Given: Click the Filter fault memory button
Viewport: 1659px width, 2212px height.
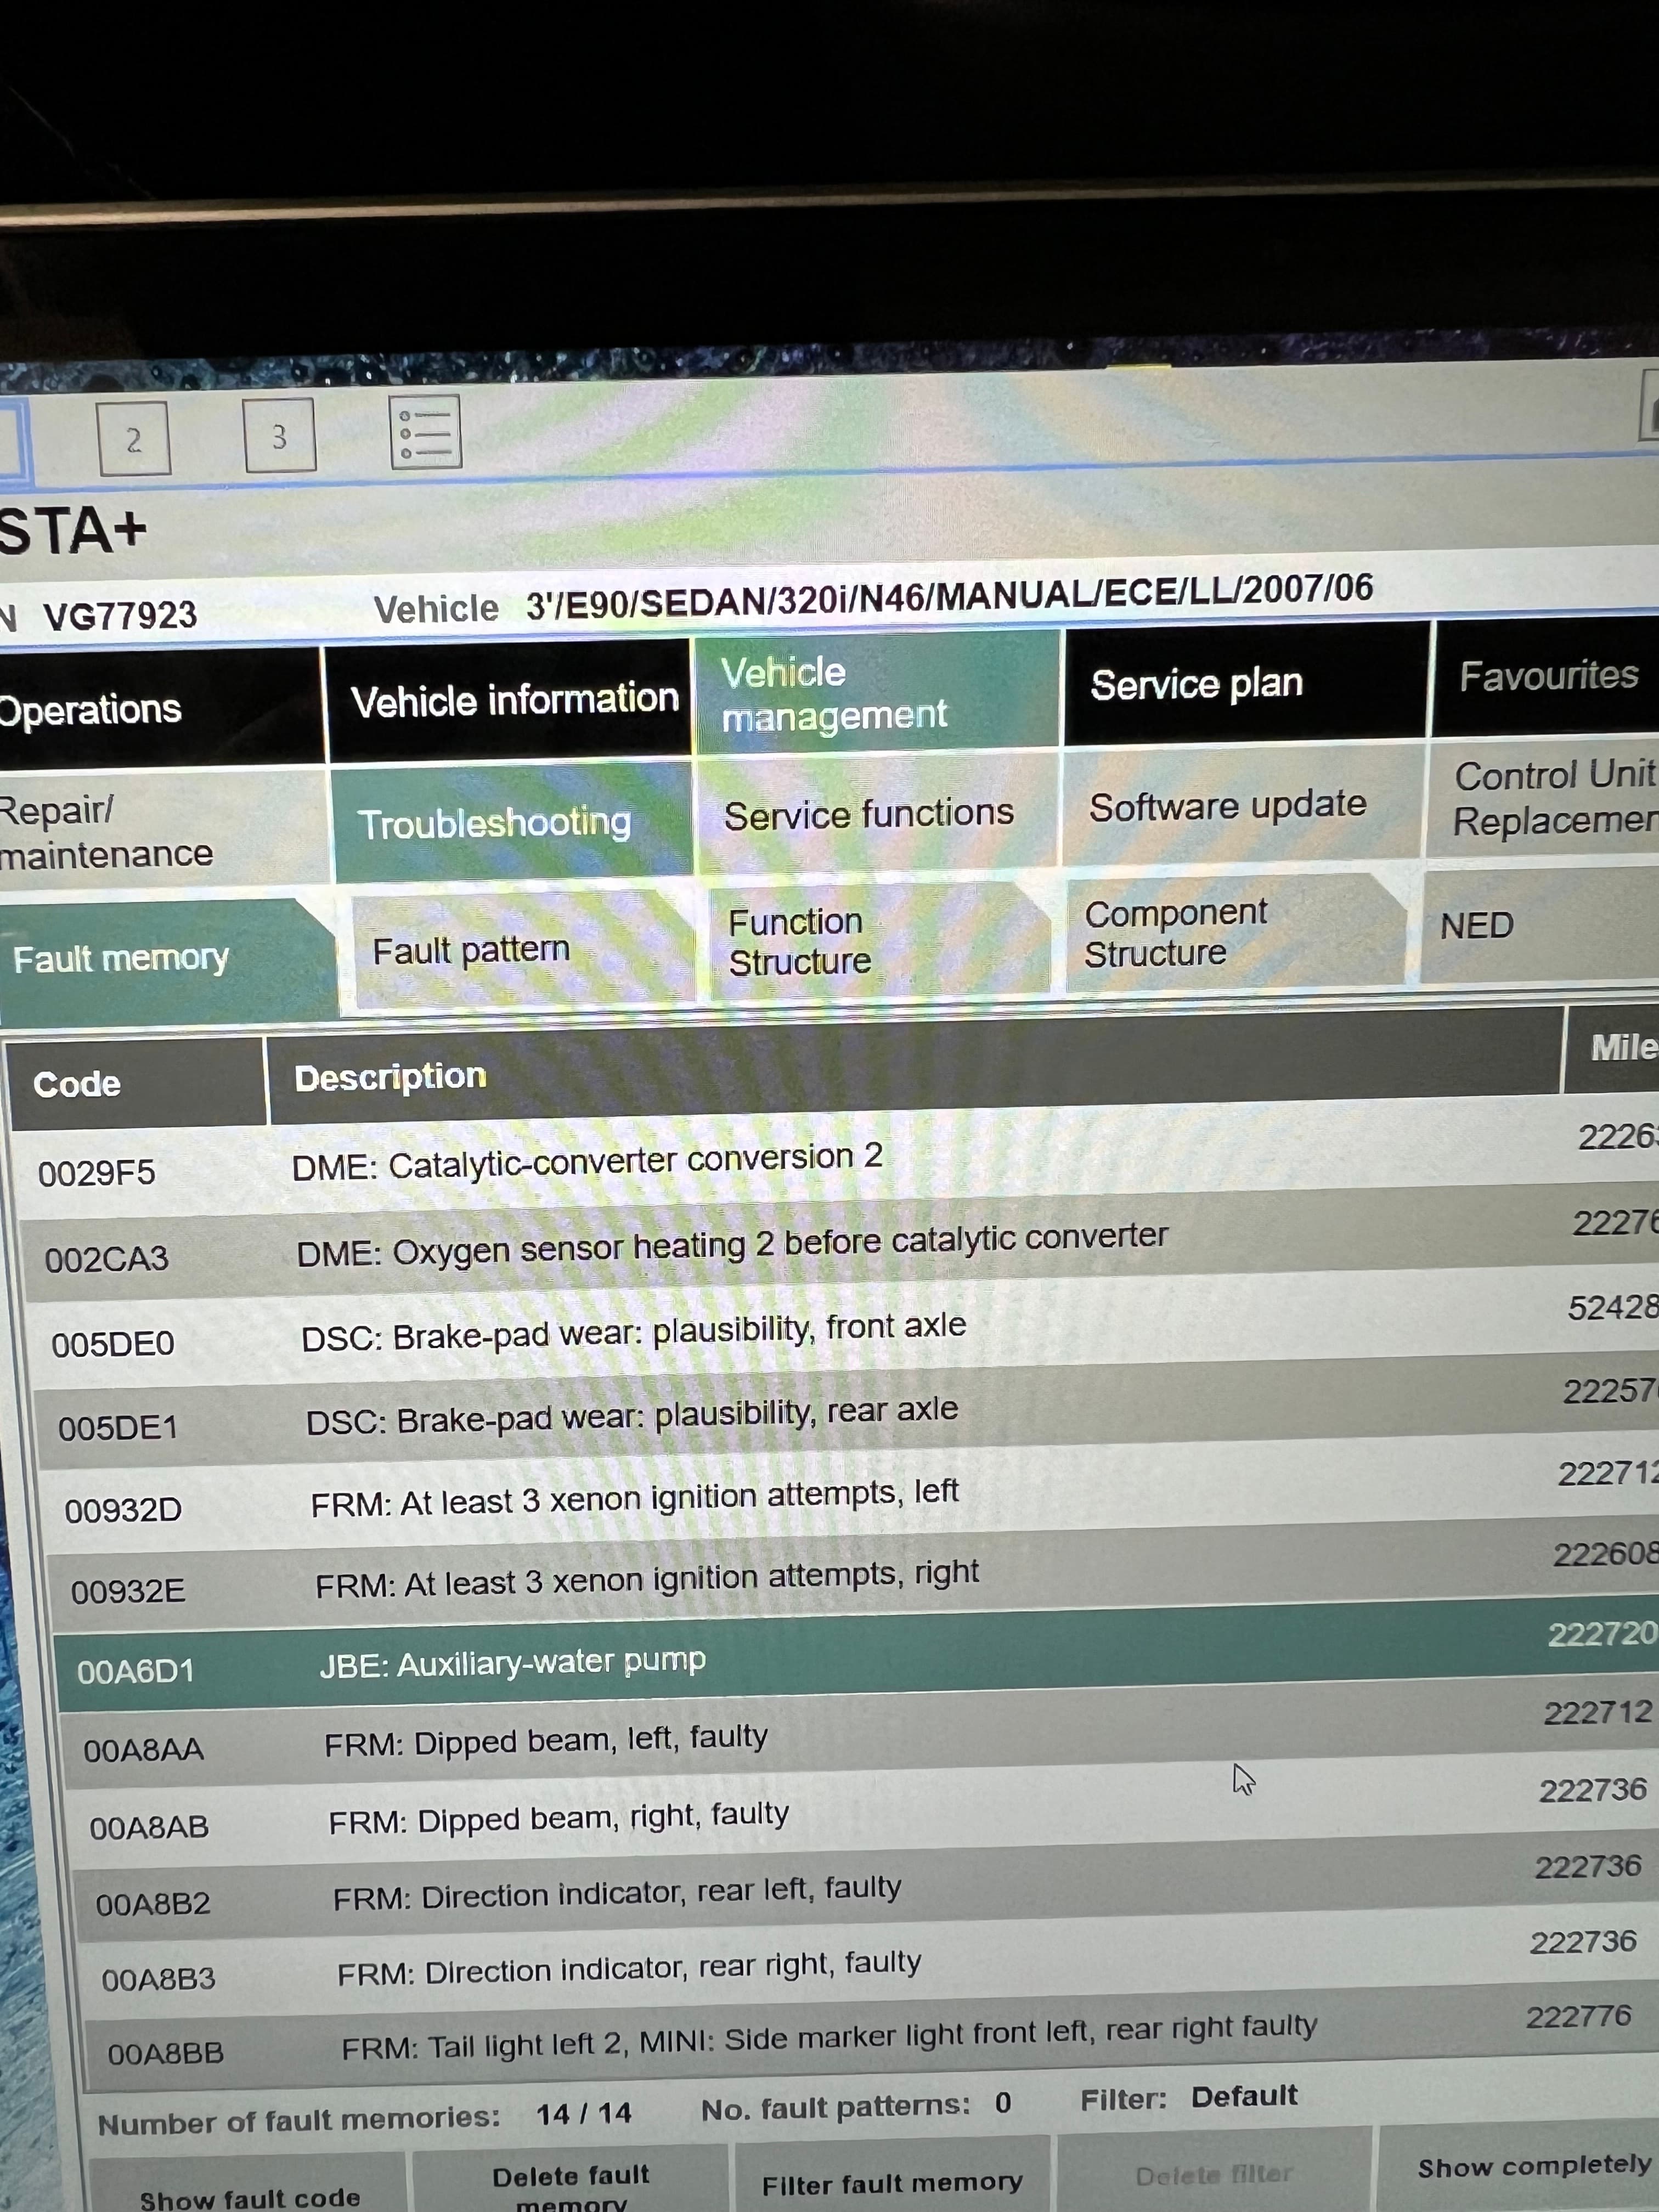Looking at the screenshot, I should [x=891, y=2183].
